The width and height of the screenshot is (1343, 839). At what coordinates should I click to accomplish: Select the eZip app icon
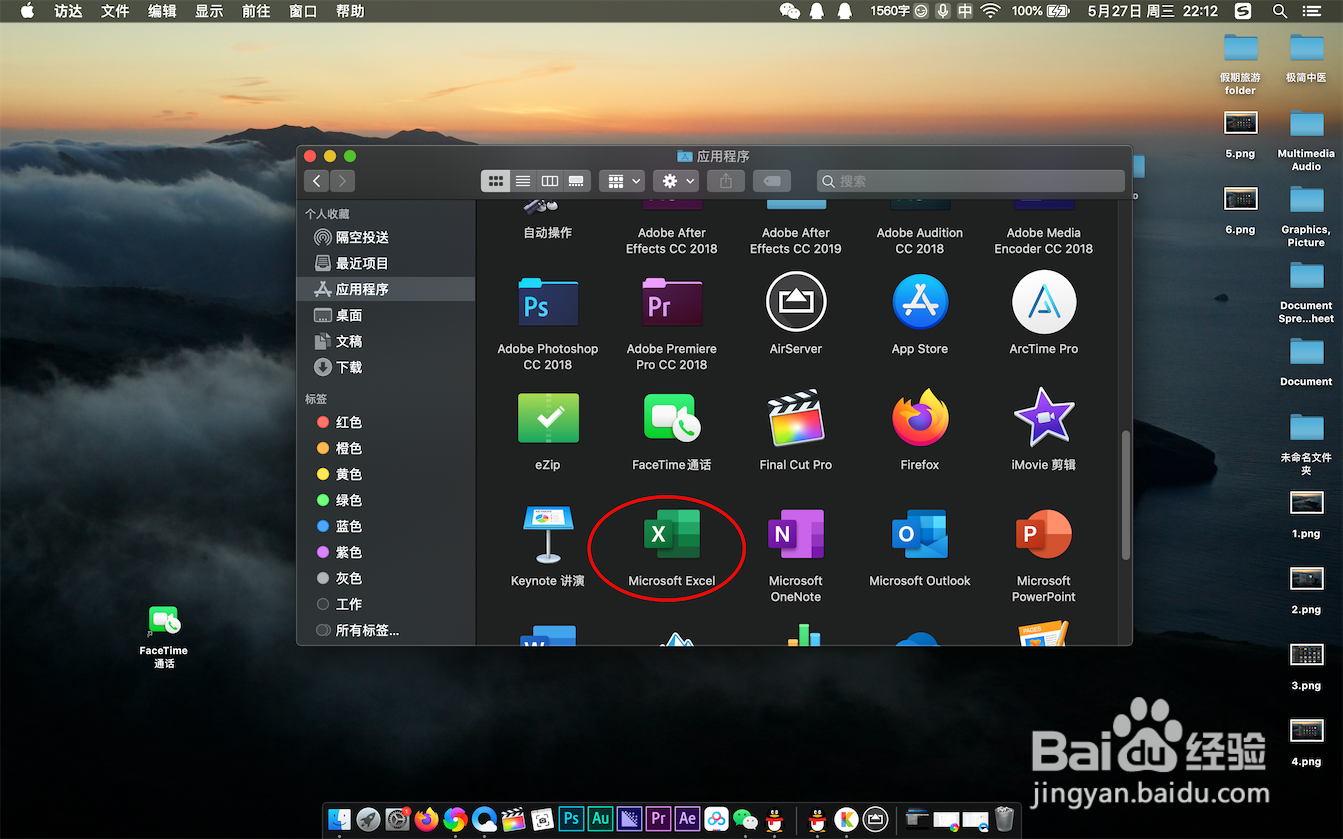548,418
